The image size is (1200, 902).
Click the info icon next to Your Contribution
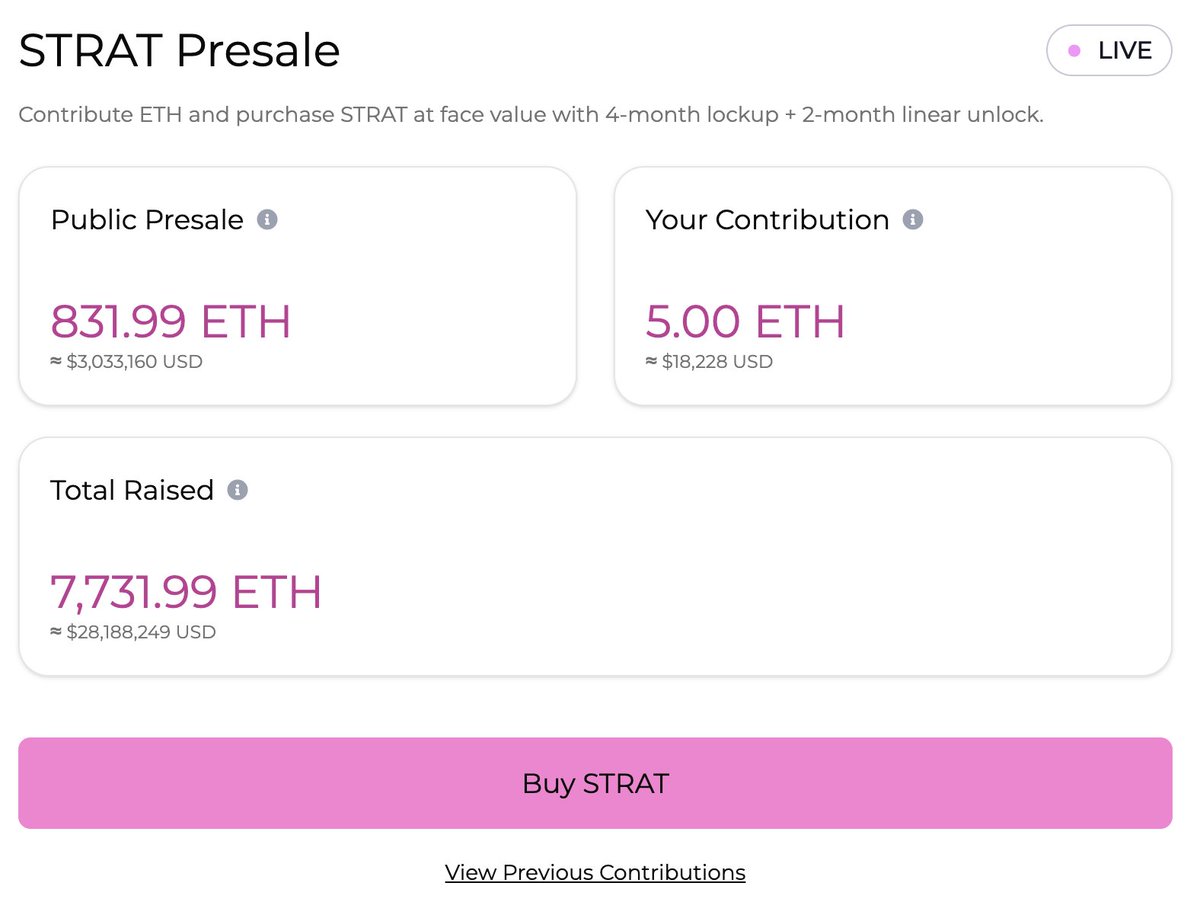pyautogui.click(x=913, y=219)
